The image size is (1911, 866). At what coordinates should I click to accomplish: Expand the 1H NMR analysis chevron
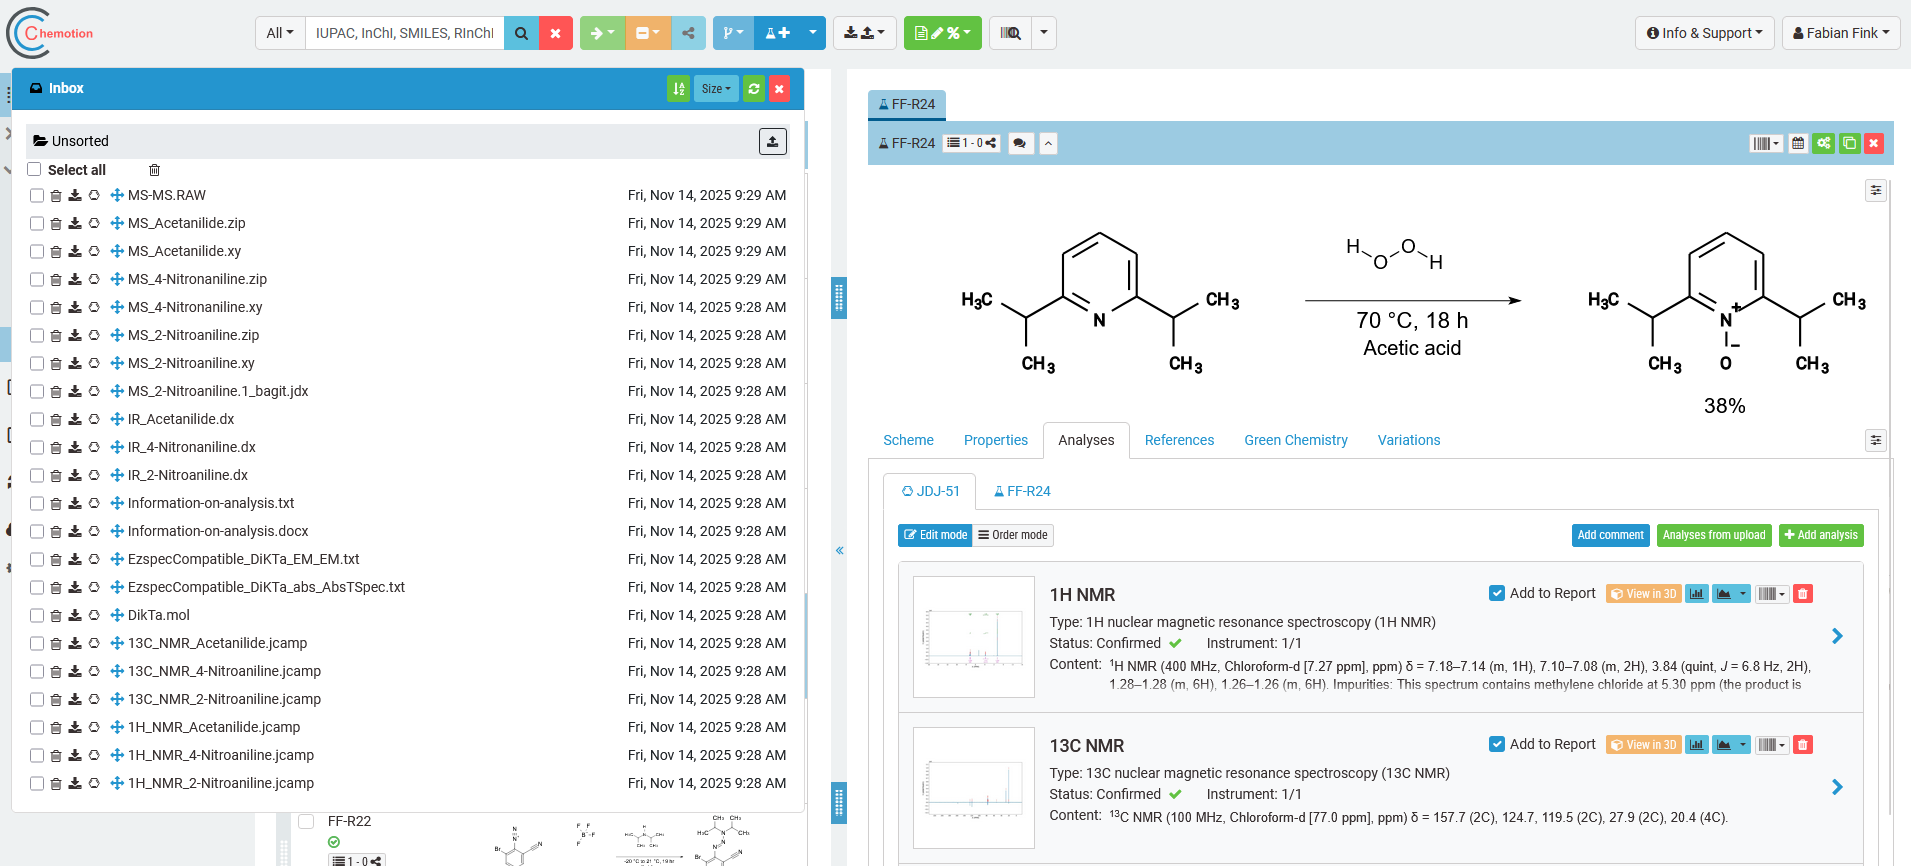tap(1837, 636)
